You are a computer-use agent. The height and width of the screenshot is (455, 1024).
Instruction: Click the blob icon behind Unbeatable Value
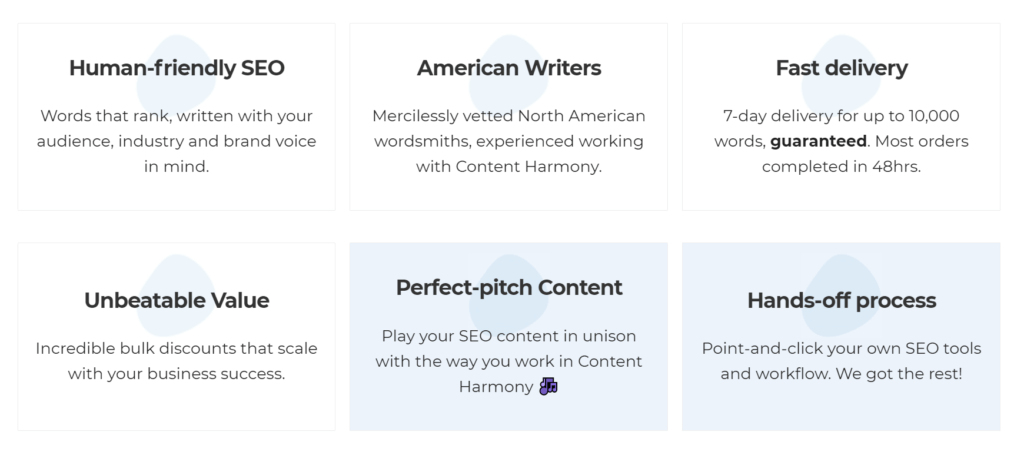tap(176, 296)
